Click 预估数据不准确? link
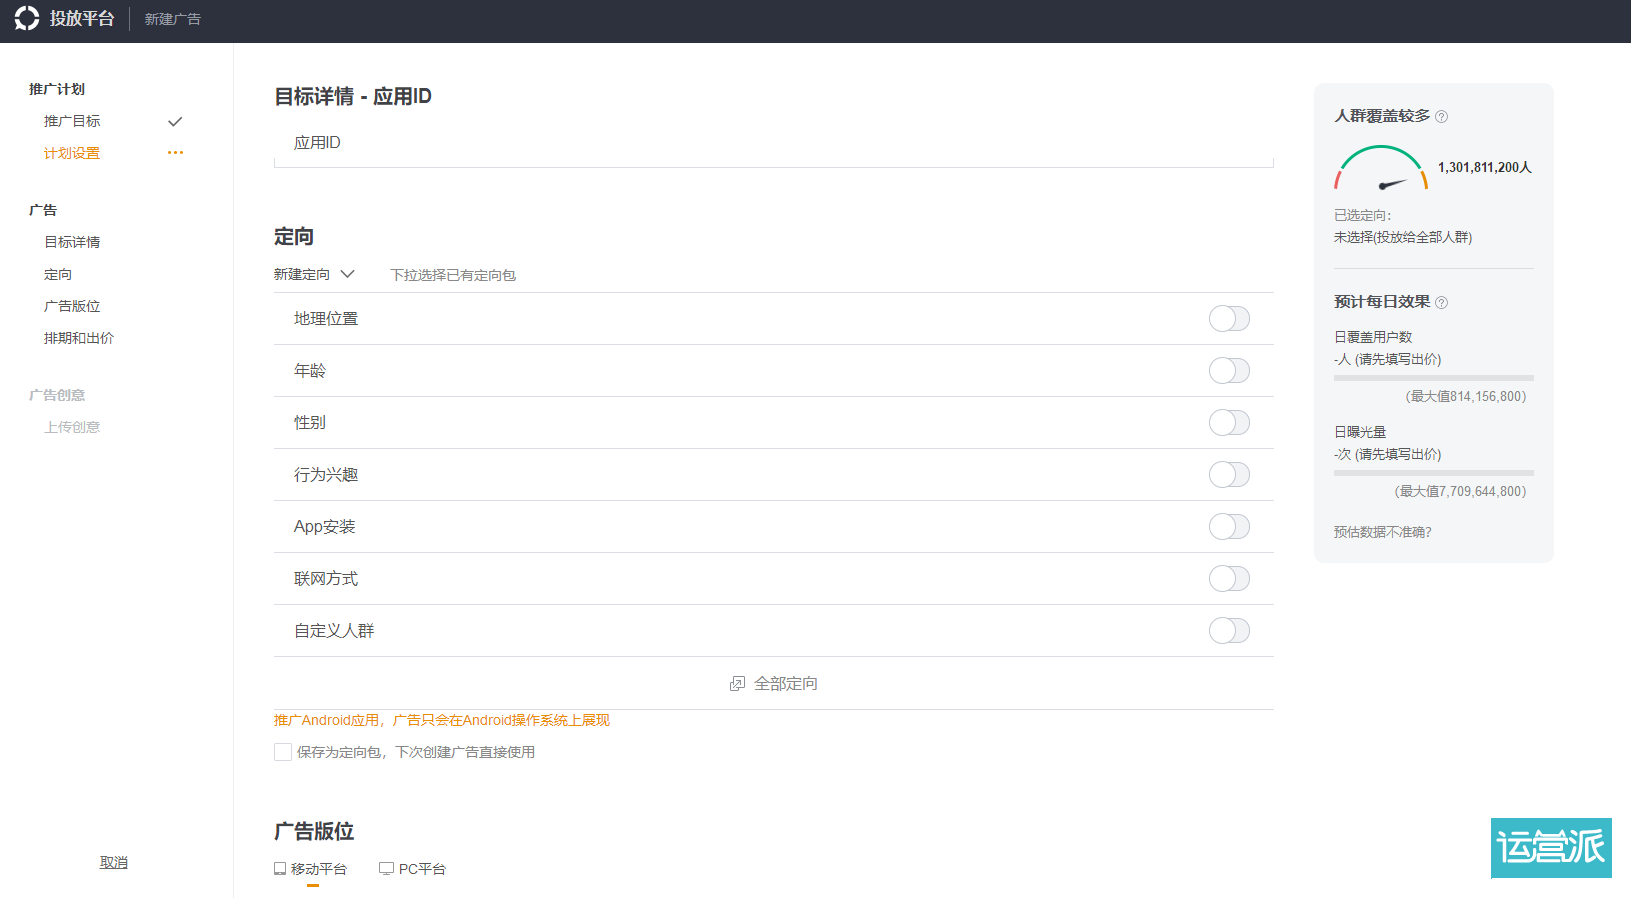 tap(1382, 532)
